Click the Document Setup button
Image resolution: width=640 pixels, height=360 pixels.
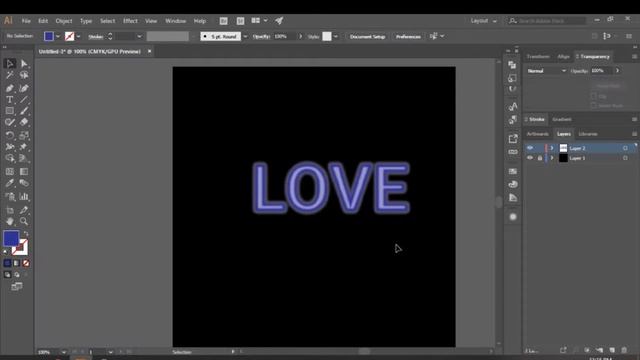click(x=367, y=36)
